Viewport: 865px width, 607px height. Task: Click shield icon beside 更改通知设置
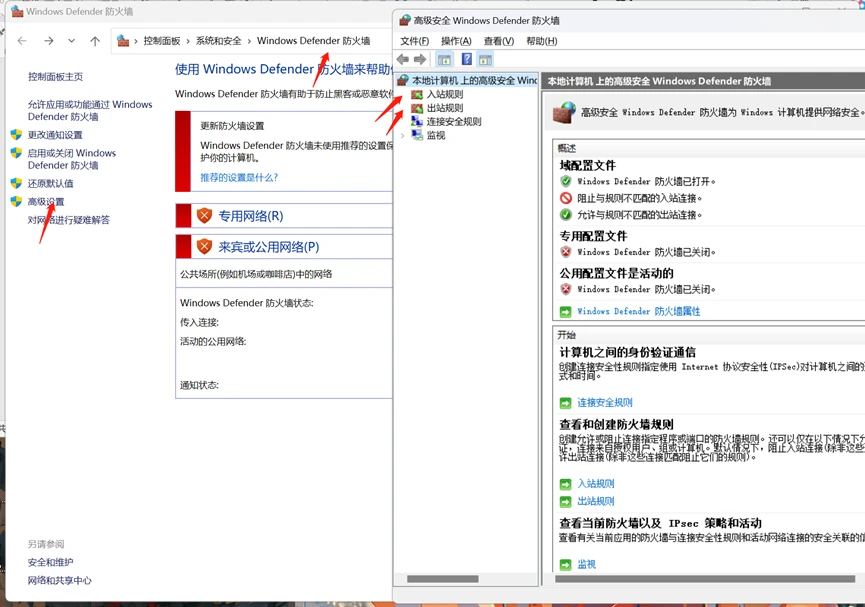tap(16, 135)
